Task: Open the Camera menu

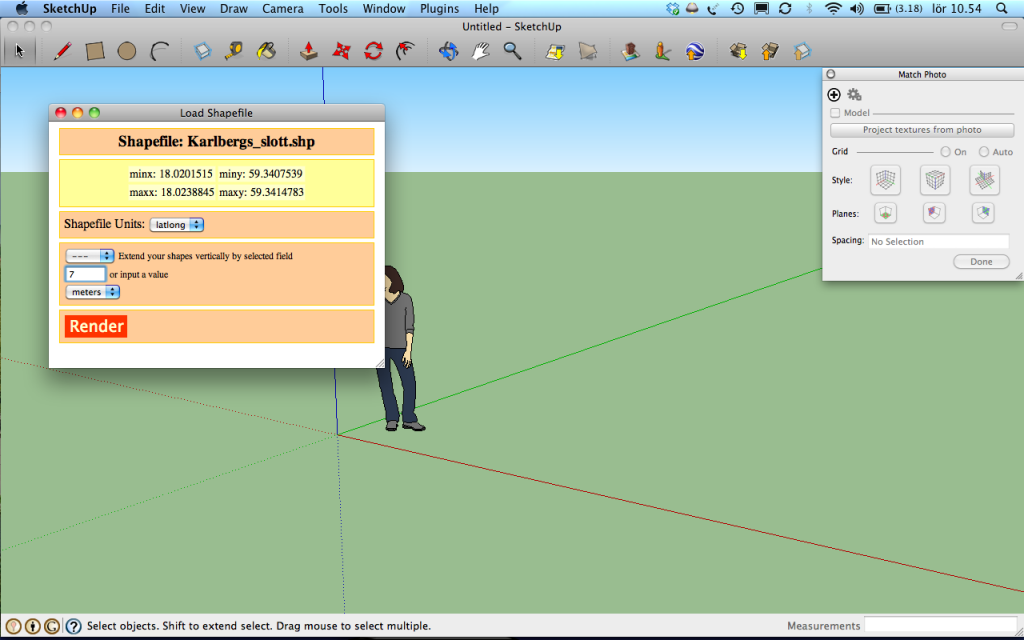Action: click(283, 8)
